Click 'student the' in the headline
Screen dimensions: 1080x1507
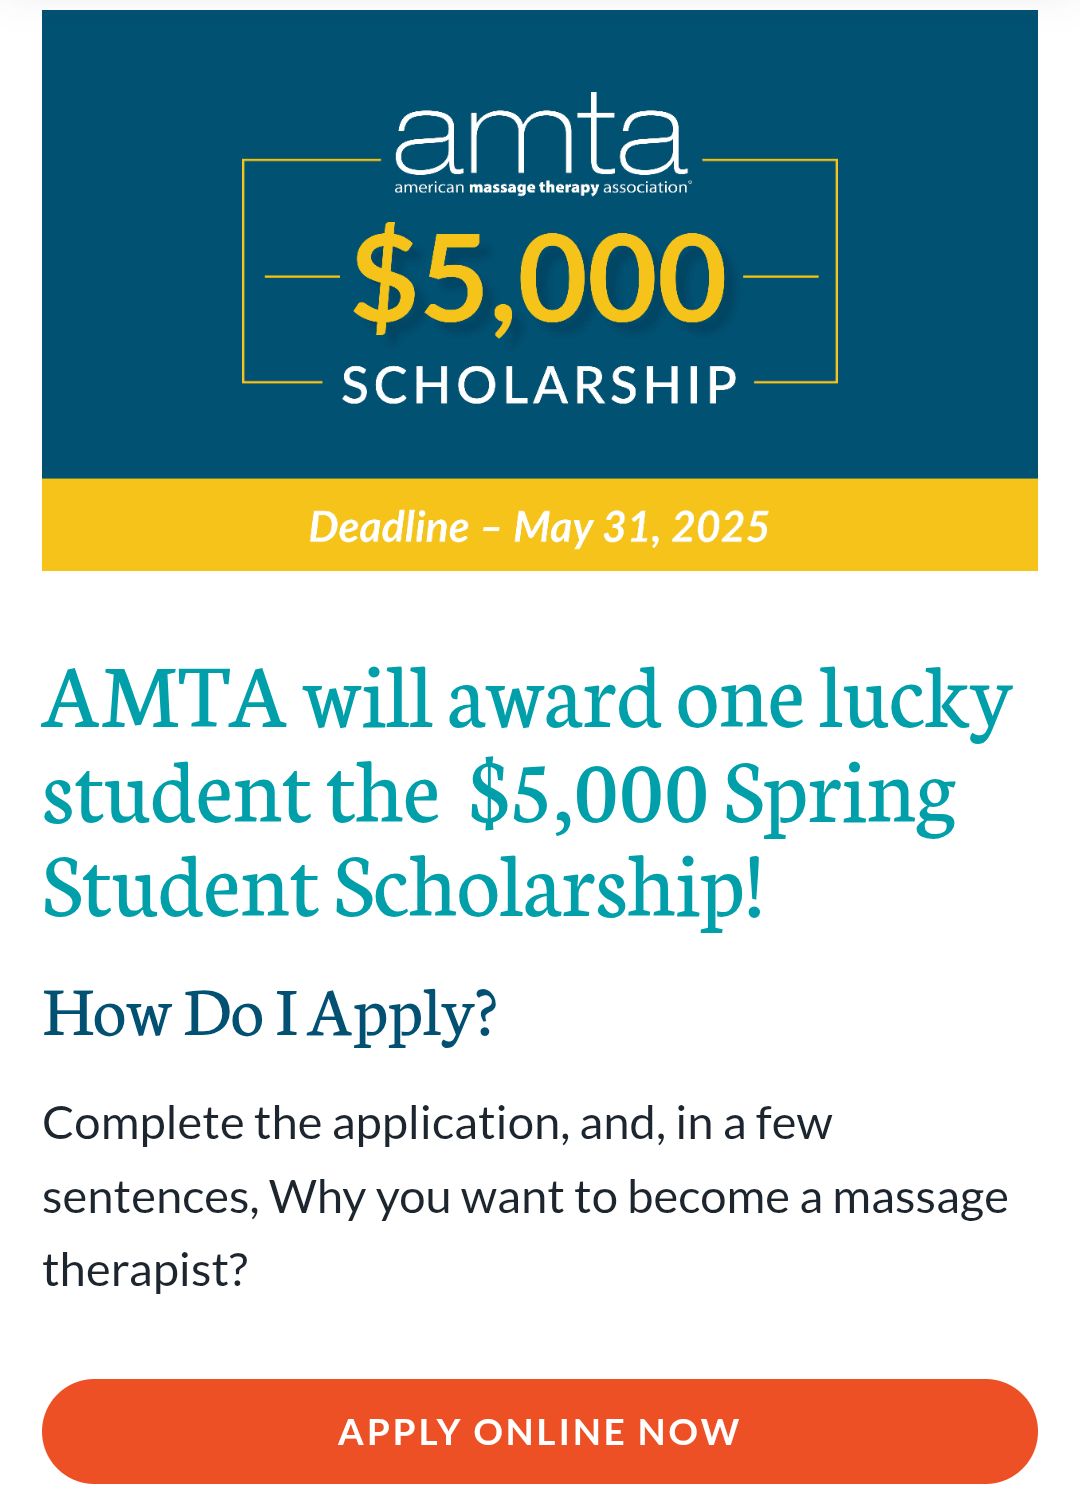[241, 793]
